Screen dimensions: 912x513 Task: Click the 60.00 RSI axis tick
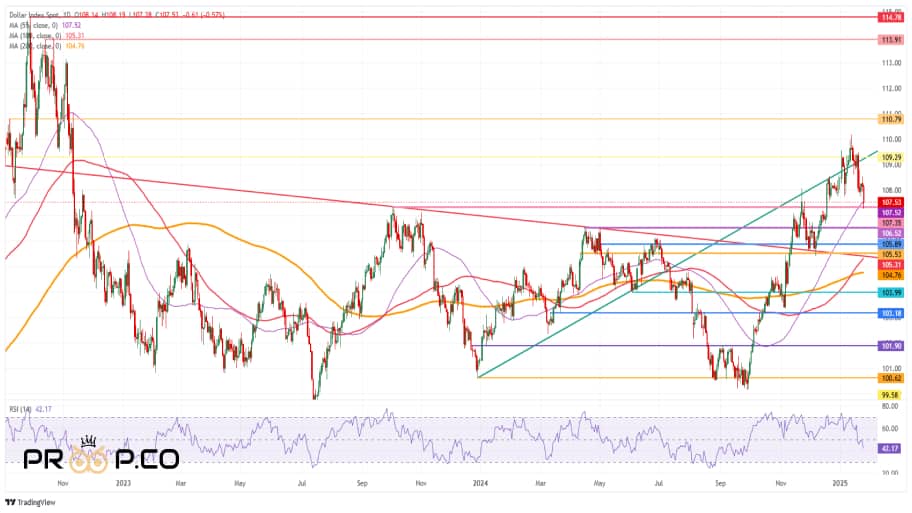click(890, 429)
